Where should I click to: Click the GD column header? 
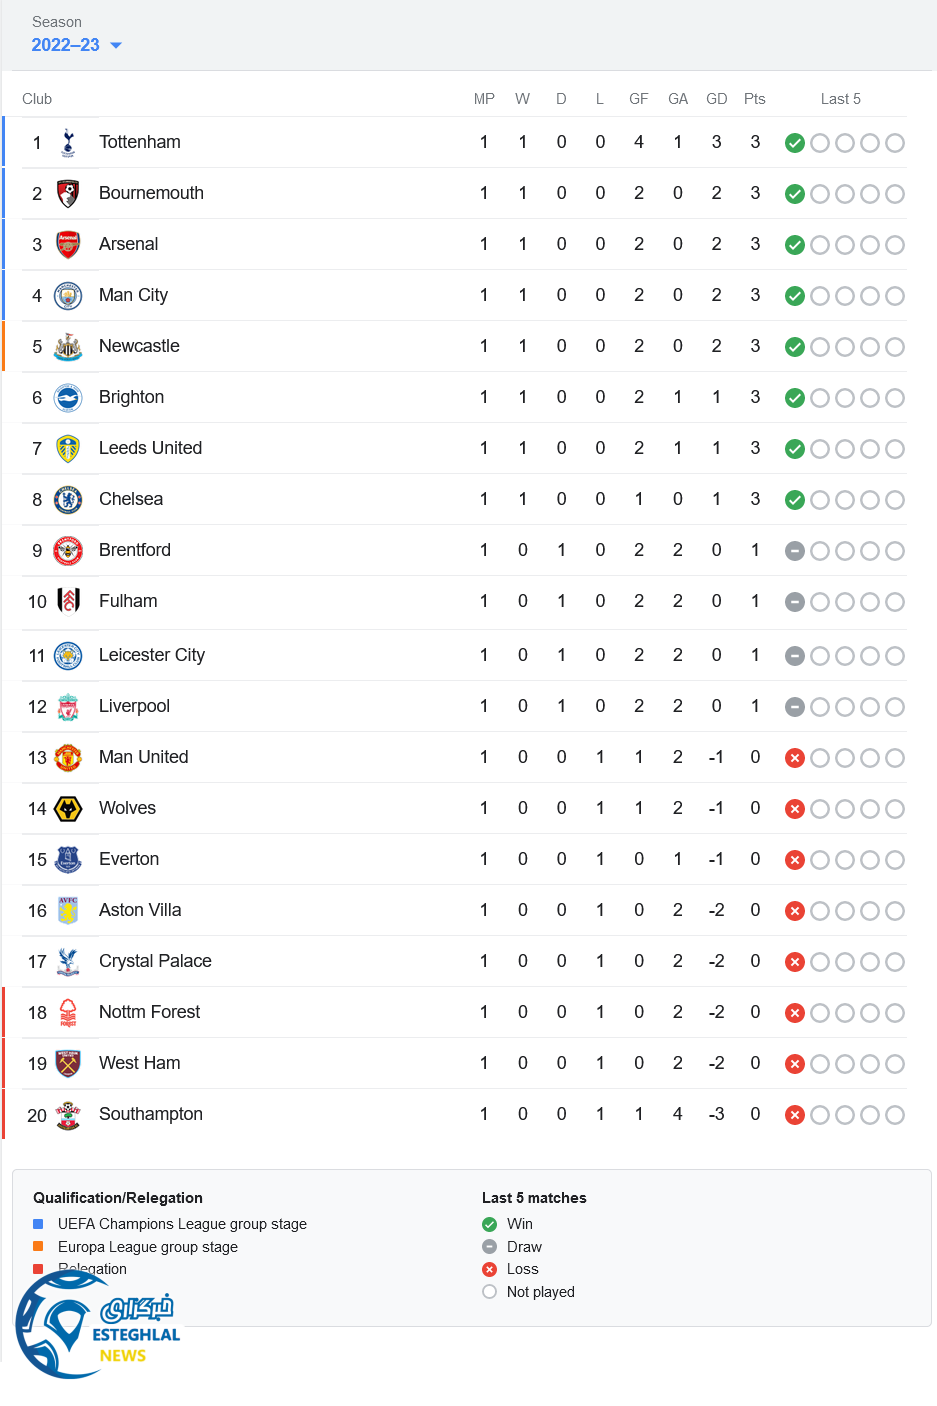tap(716, 99)
